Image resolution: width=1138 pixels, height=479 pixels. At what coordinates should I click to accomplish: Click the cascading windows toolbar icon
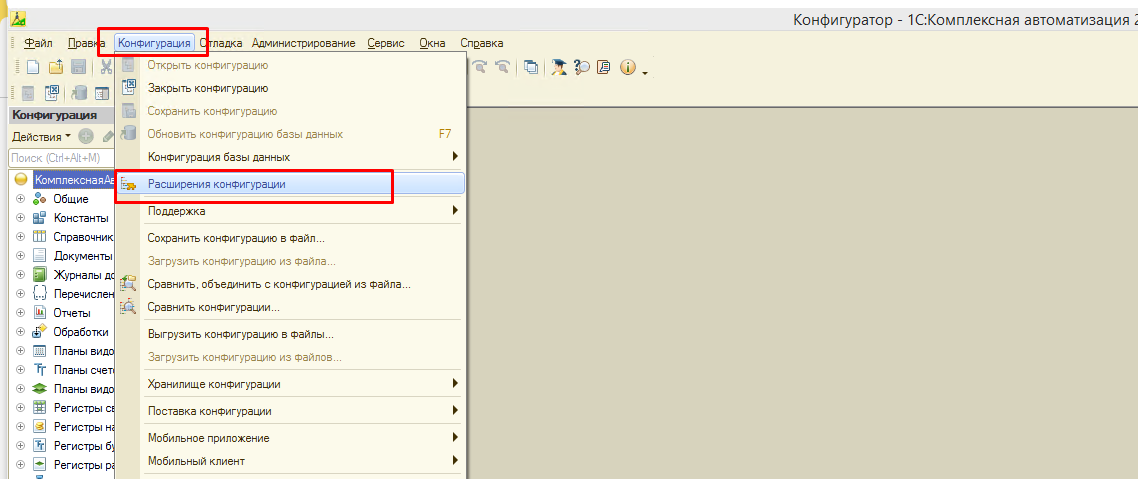(x=531, y=67)
